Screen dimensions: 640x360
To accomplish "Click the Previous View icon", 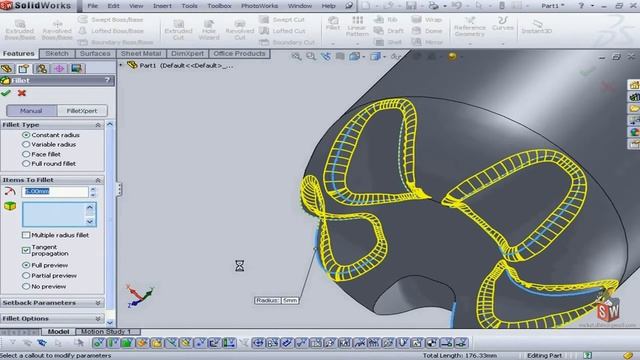I will [326, 56].
